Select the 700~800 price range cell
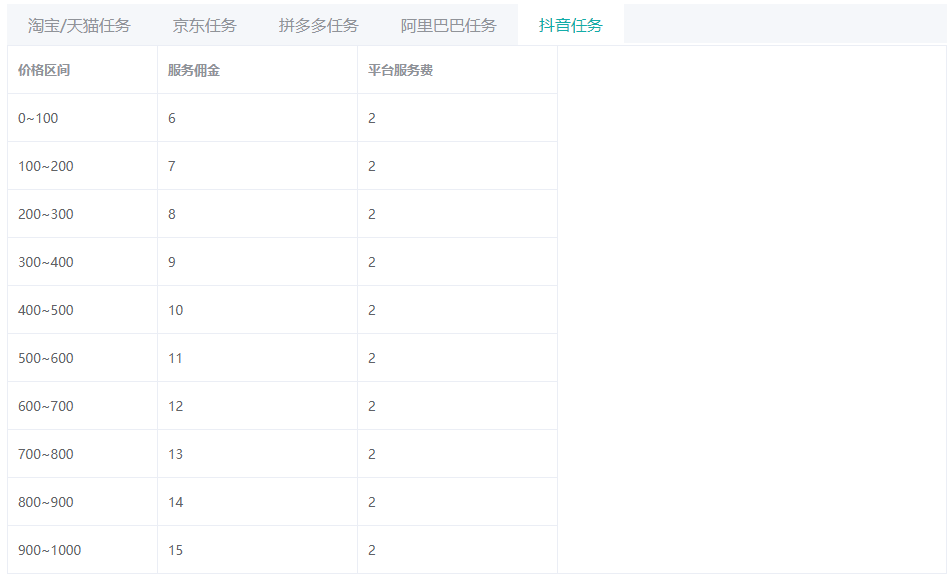Screen dimensions: 951x578 82,454
